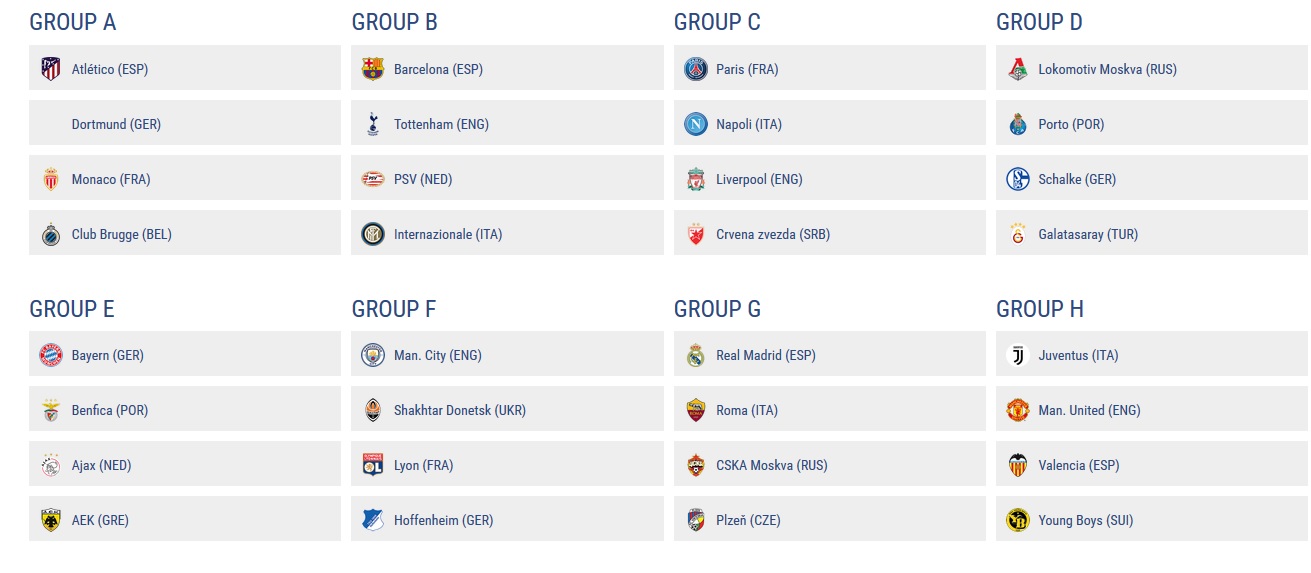Click the Young Boys crest

[x=1017, y=520]
